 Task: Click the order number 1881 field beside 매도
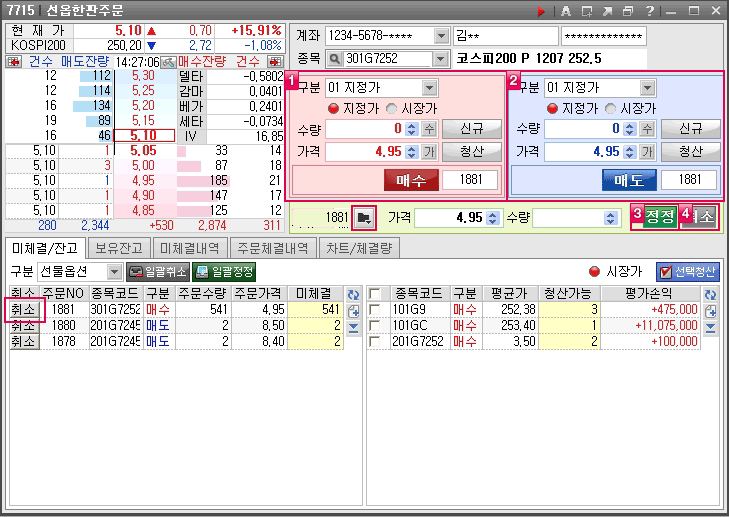689,180
